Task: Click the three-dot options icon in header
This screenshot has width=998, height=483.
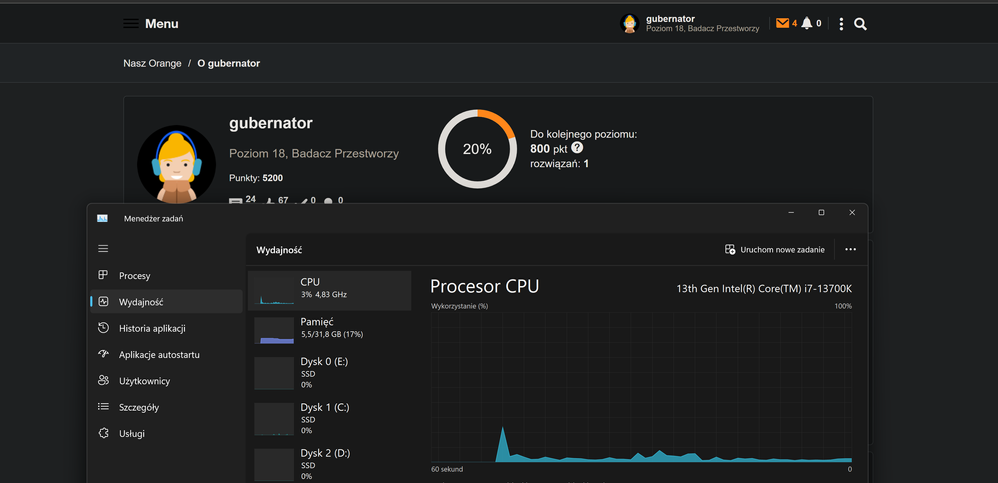Action: [x=841, y=24]
